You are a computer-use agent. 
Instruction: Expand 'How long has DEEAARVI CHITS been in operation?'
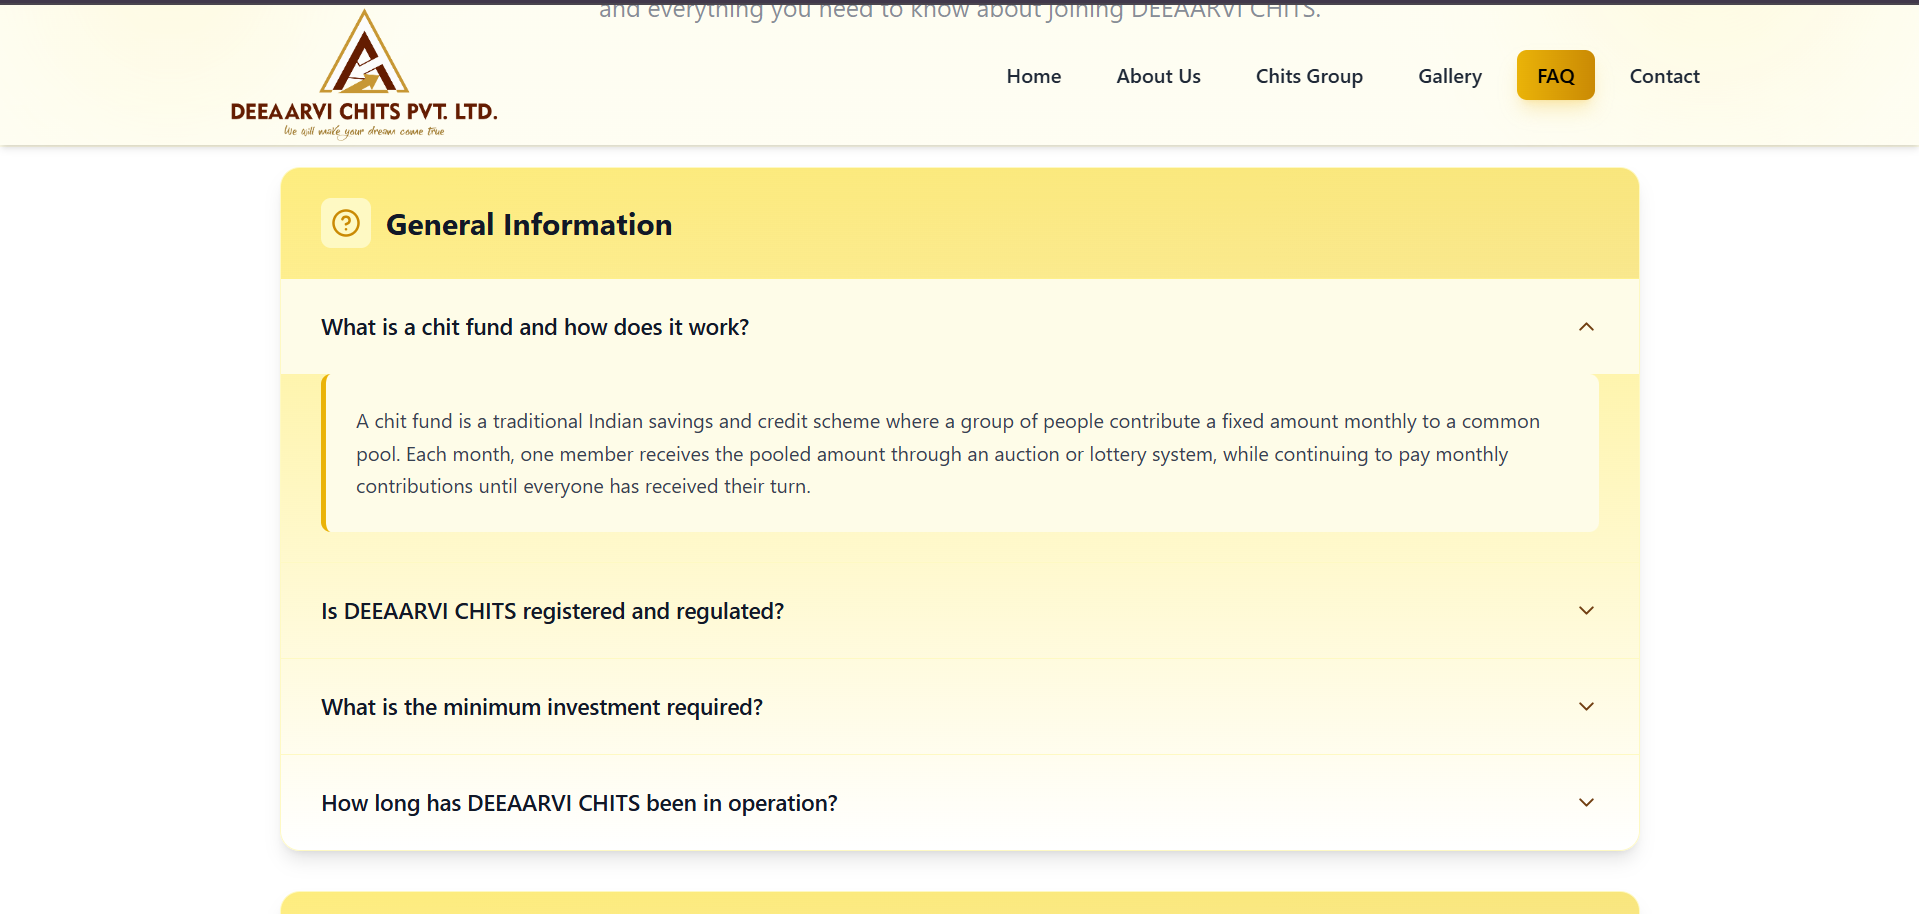click(579, 803)
